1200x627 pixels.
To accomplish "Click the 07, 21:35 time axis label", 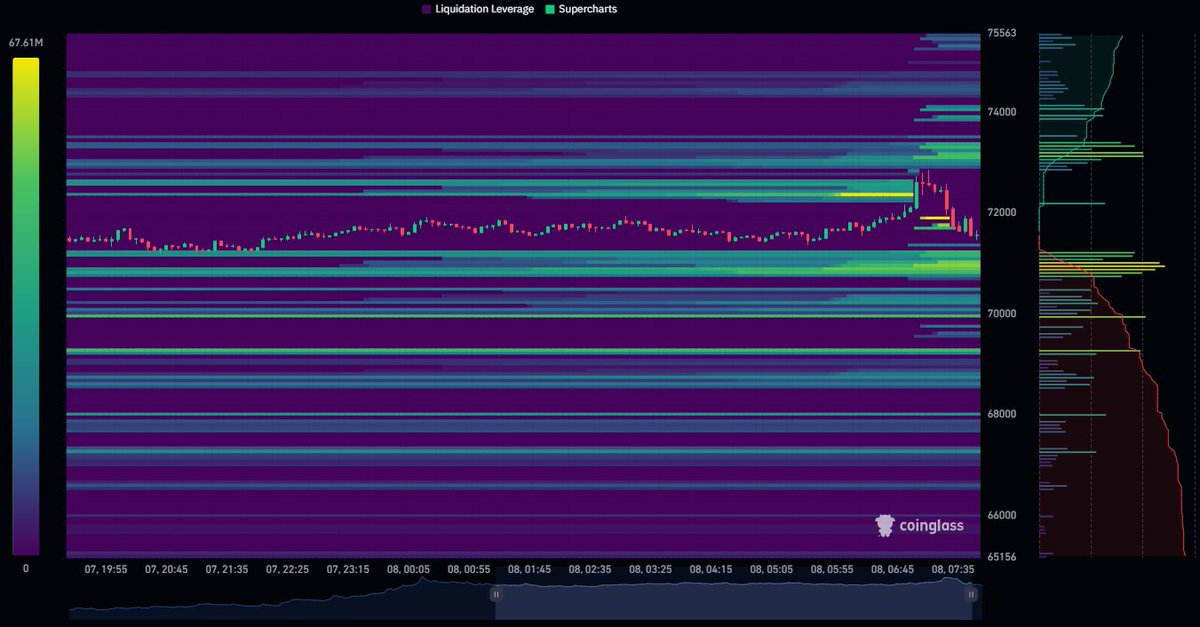I will point(226,569).
